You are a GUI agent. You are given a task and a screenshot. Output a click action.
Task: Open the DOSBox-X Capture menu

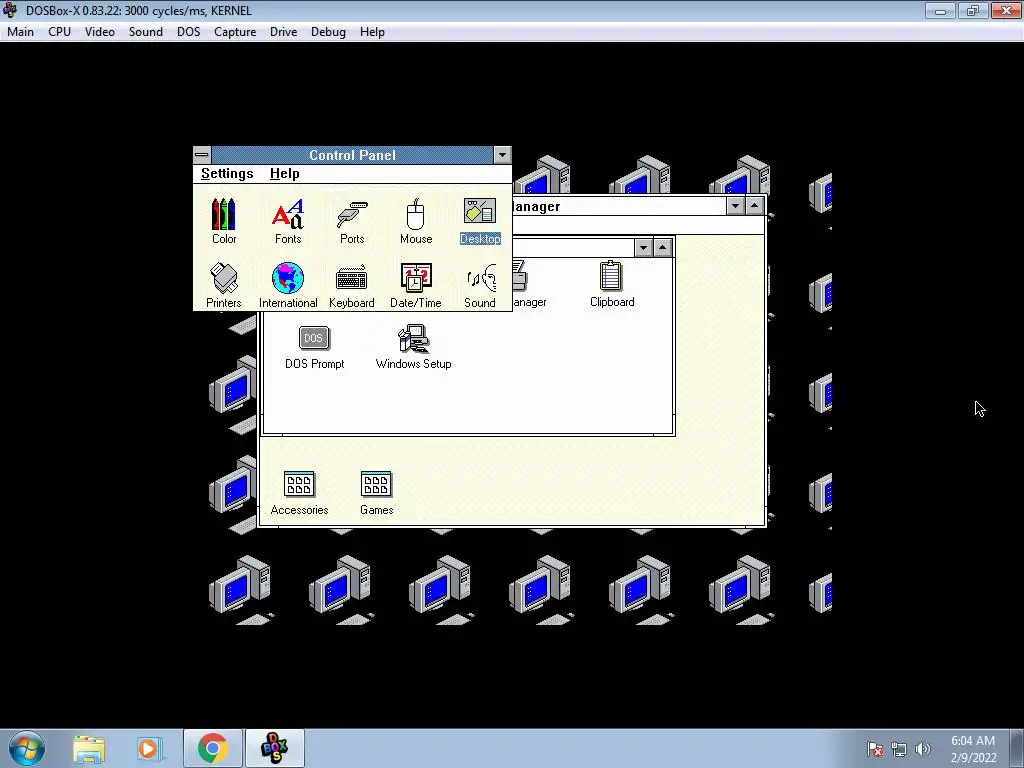click(x=235, y=32)
